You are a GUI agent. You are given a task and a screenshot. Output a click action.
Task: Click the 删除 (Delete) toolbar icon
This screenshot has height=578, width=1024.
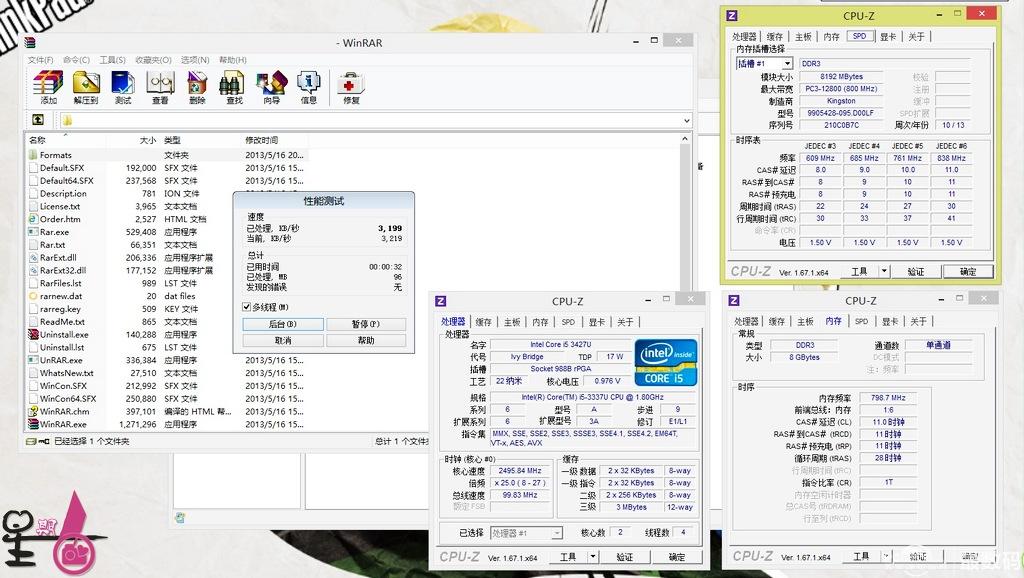[197, 88]
